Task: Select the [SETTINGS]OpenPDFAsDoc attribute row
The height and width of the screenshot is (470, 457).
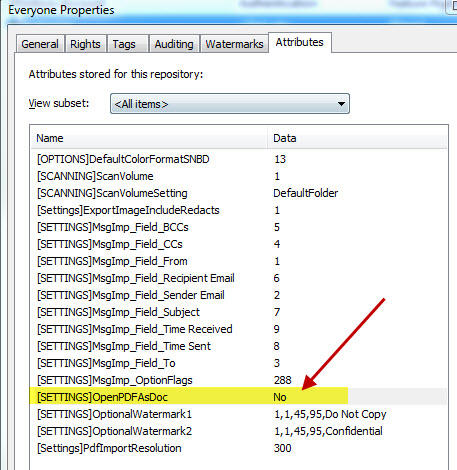Action: click(x=238, y=397)
